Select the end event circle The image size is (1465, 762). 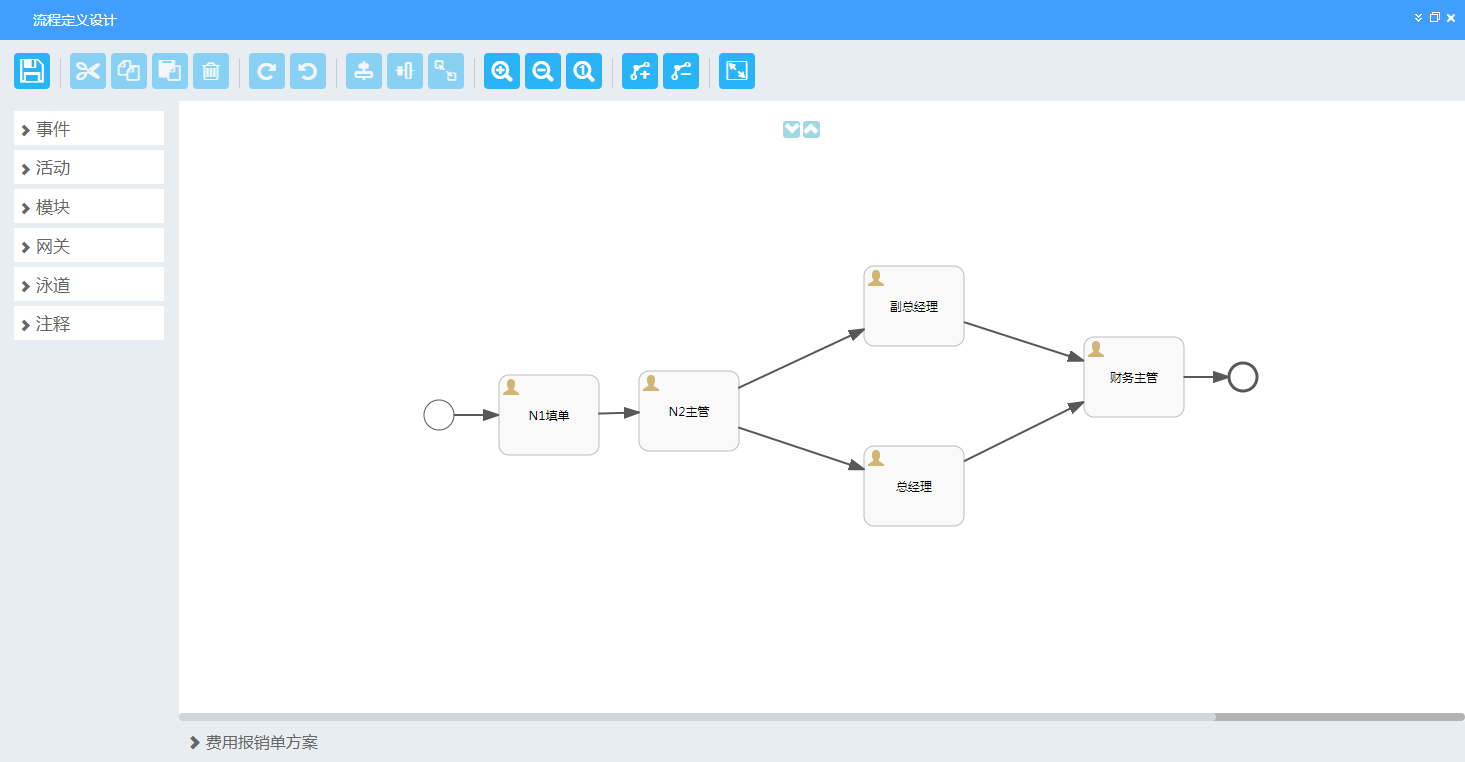click(x=1243, y=377)
